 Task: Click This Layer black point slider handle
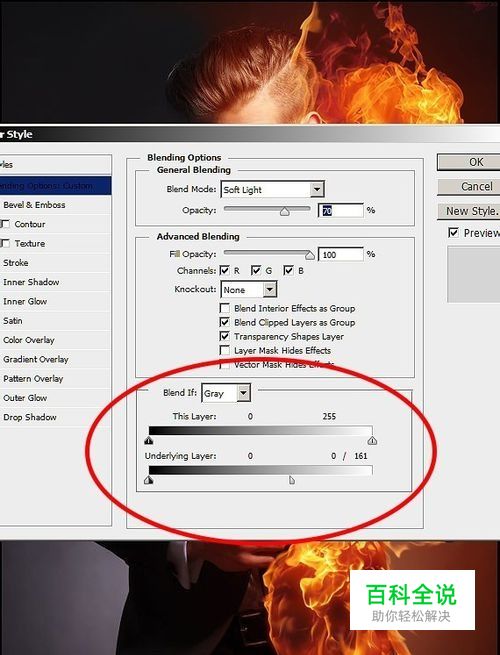click(x=149, y=440)
